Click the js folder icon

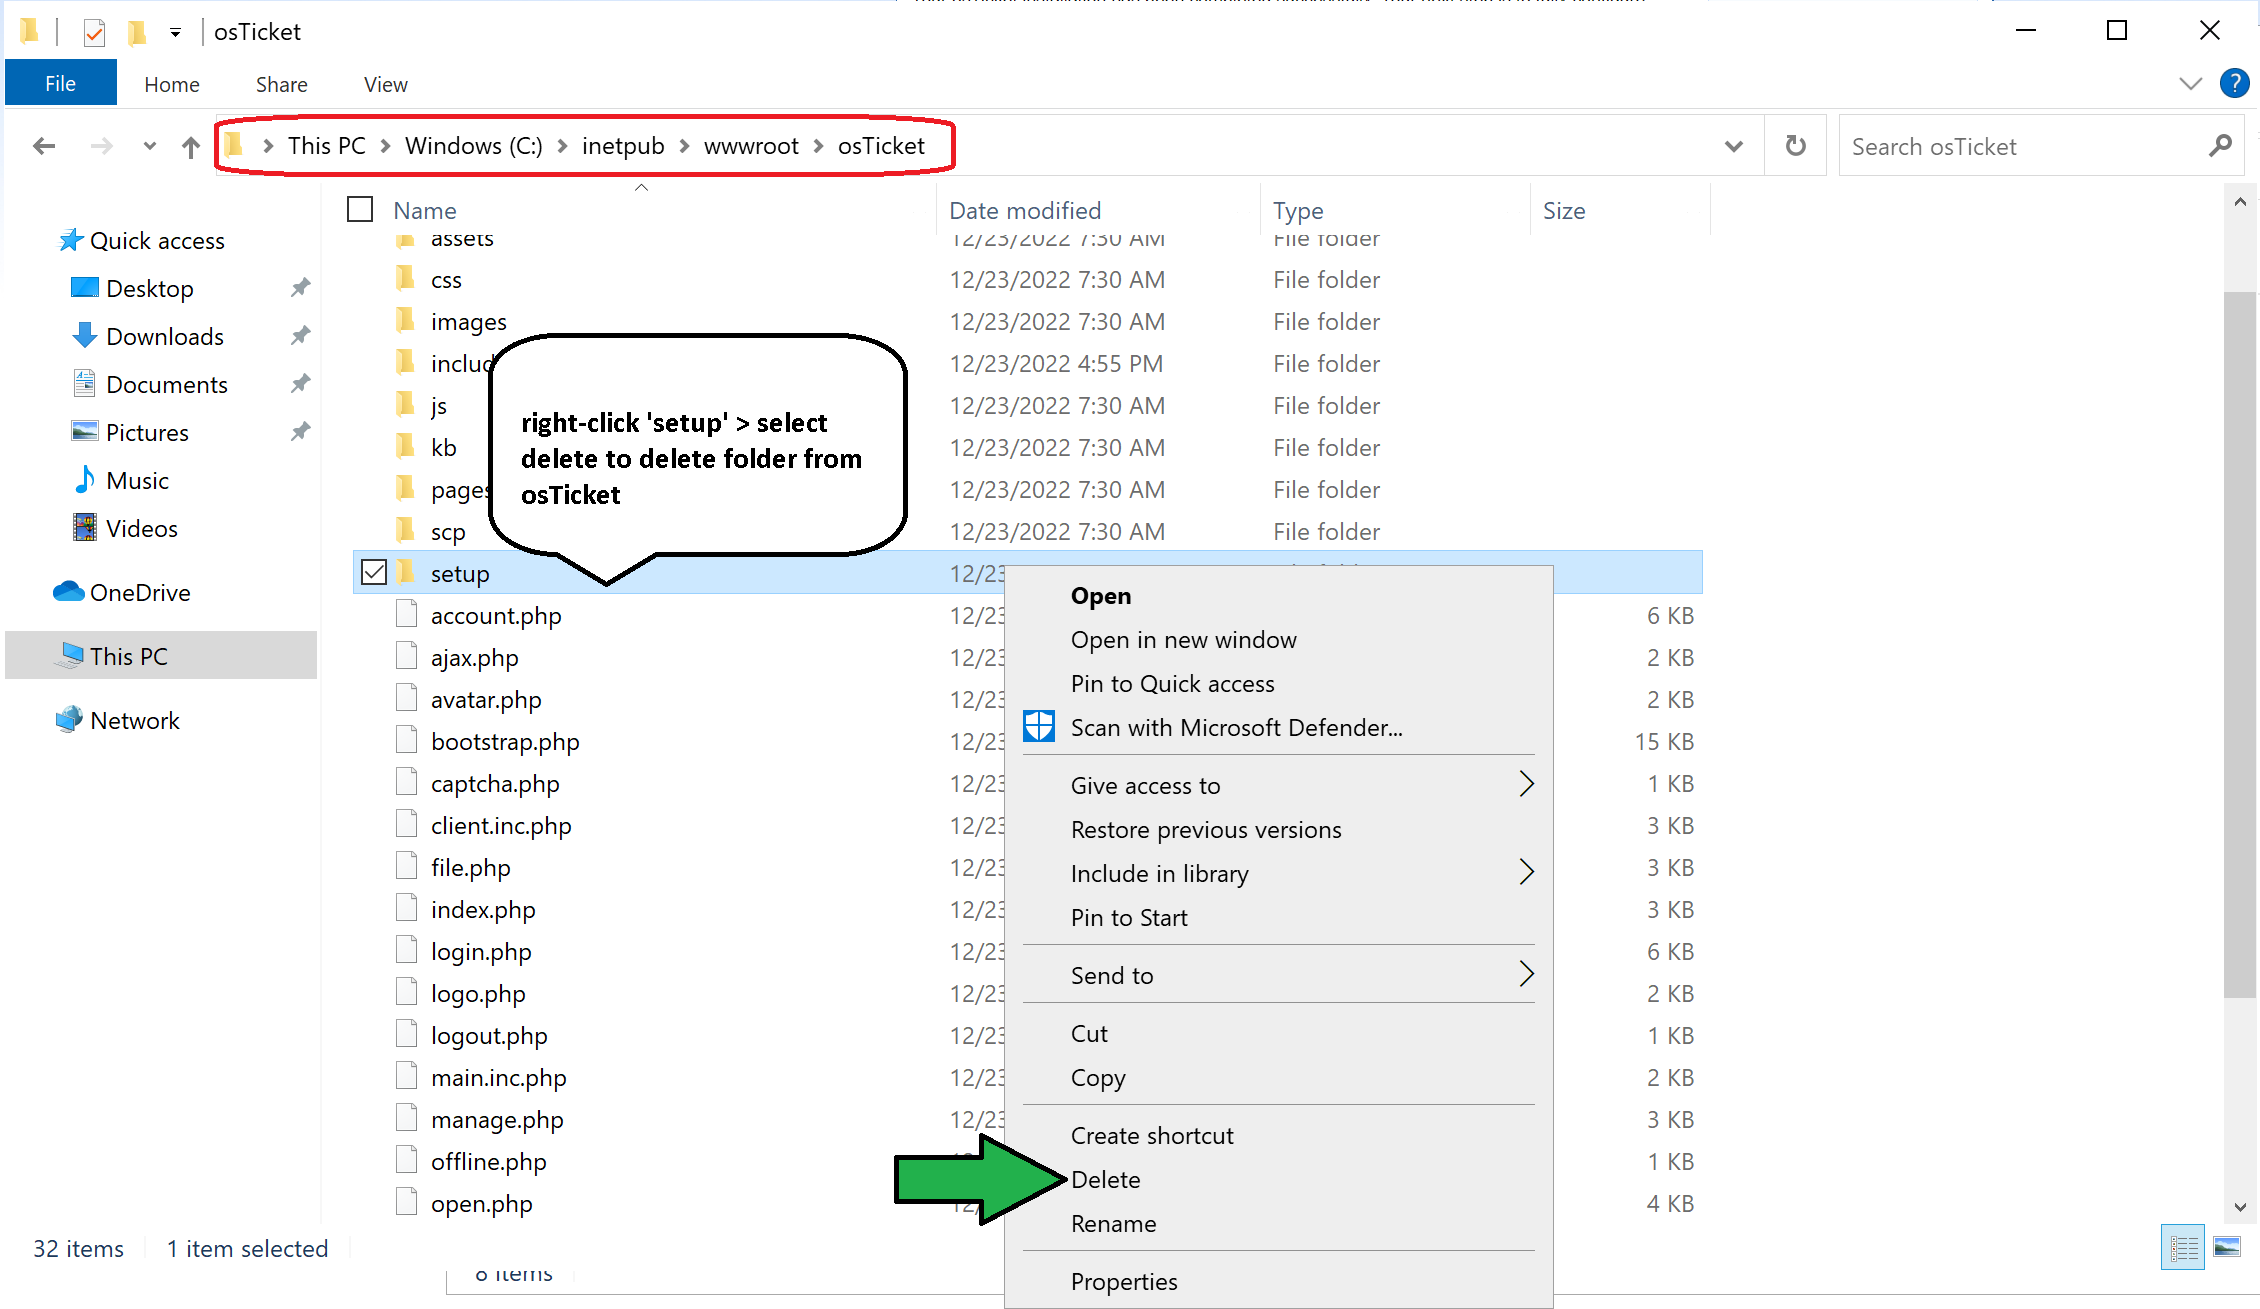pos(405,404)
